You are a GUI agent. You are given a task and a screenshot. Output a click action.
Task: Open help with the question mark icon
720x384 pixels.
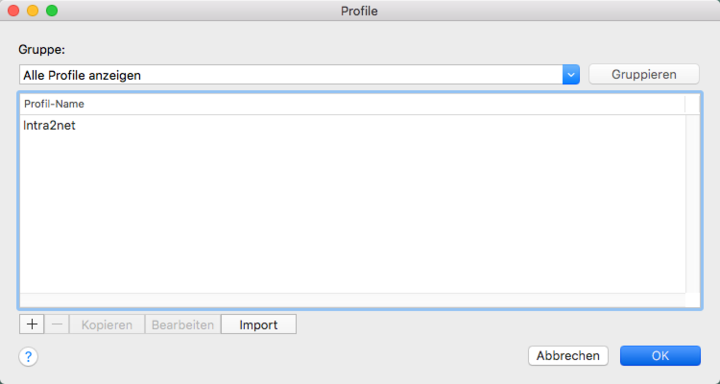pyautogui.click(x=28, y=356)
